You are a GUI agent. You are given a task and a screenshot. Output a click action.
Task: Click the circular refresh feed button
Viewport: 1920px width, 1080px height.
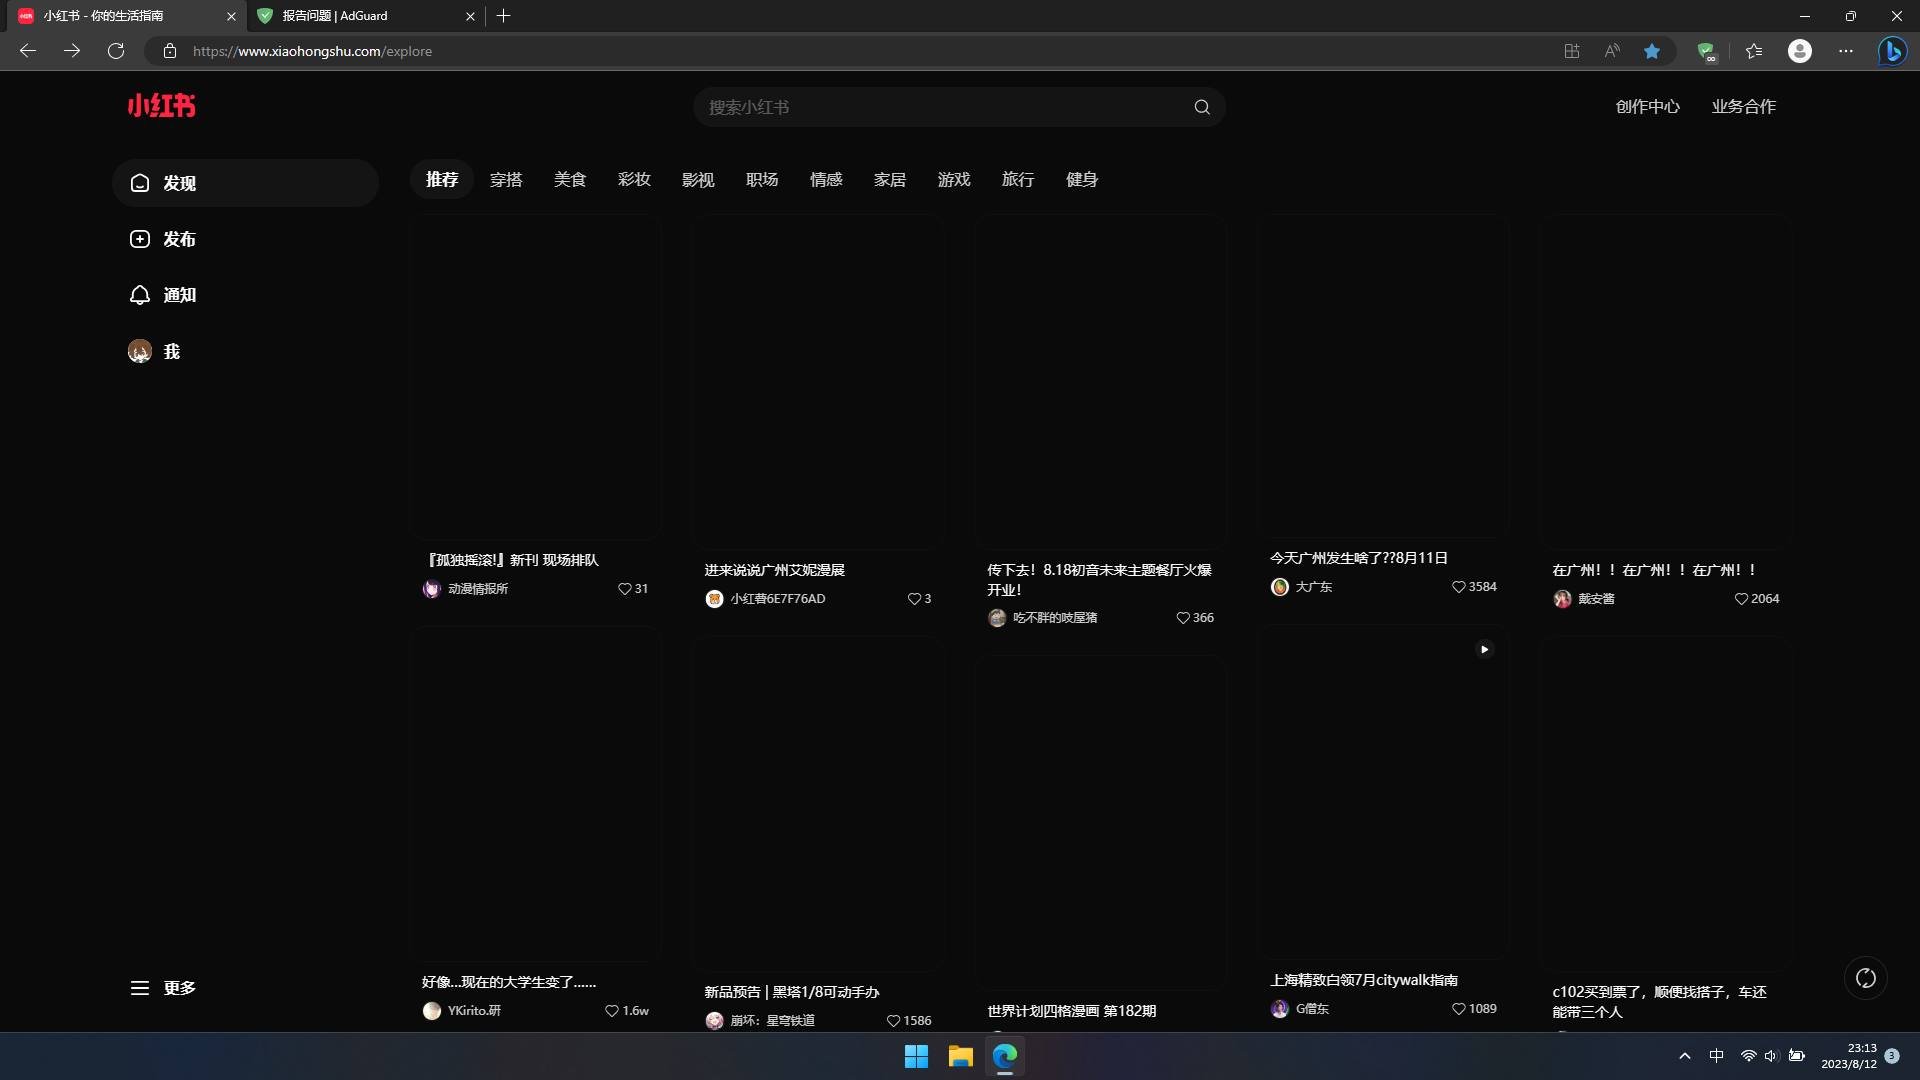tap(1865, 978)
